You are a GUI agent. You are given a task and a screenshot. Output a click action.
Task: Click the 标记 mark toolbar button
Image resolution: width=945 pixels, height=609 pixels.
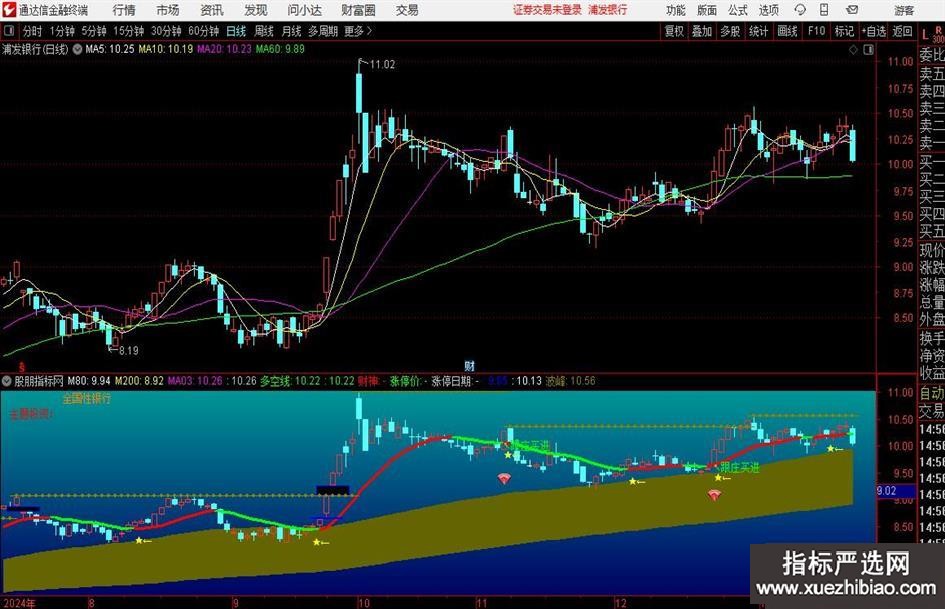tap(844, 31)
